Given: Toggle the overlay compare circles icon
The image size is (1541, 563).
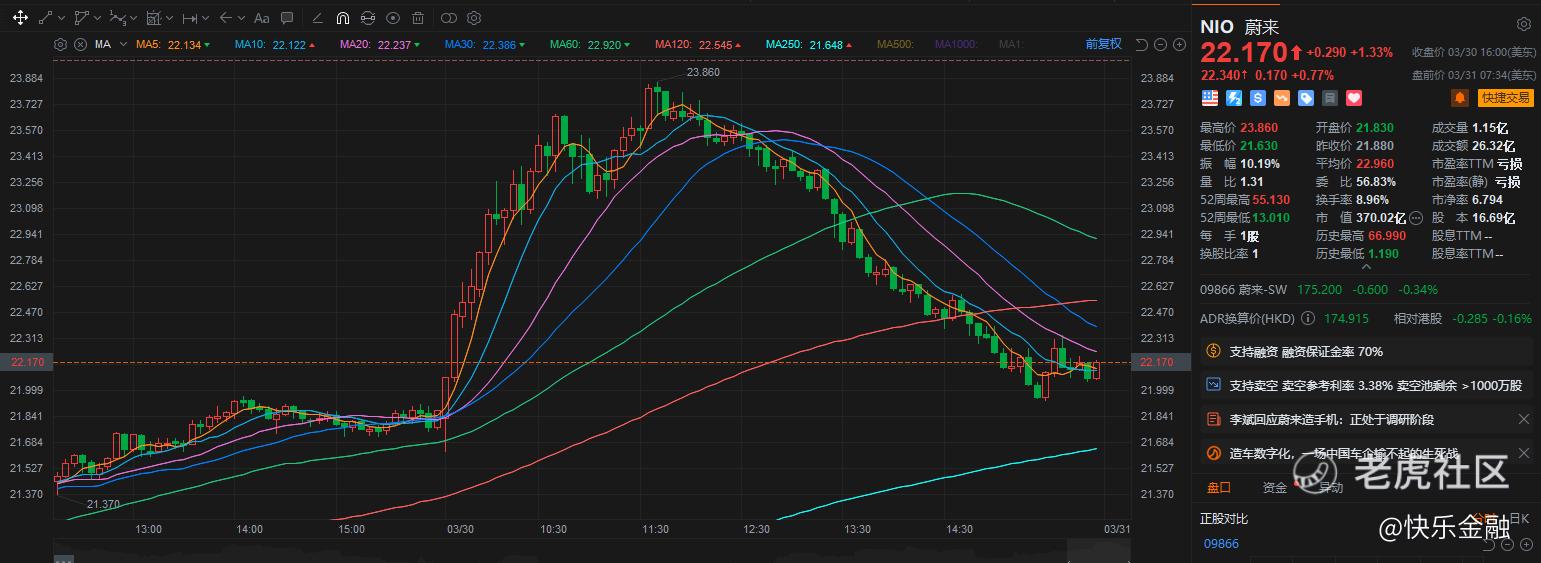Looking at the screenshot, I should (448, 18).
